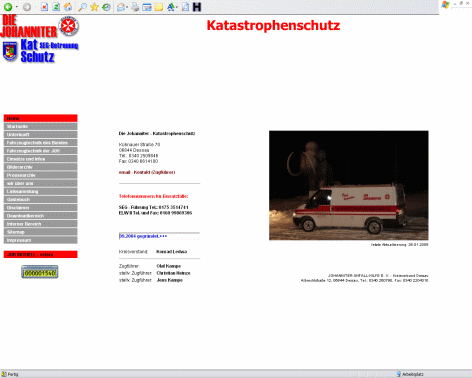Image resolution: width=472 pixels, height=378 pixels.
Task: Go back with the green Back arrow
Action: (x=8, y=7)
